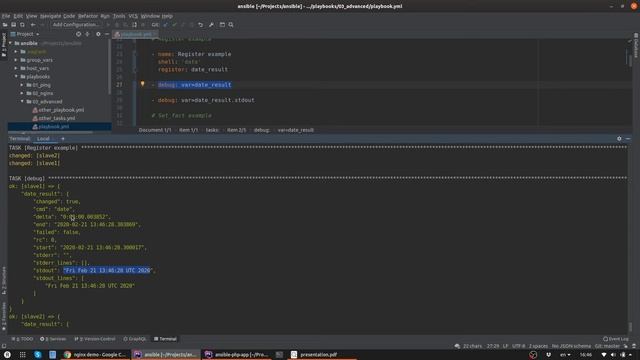Expand the host_vars folder

click(16, 68)
